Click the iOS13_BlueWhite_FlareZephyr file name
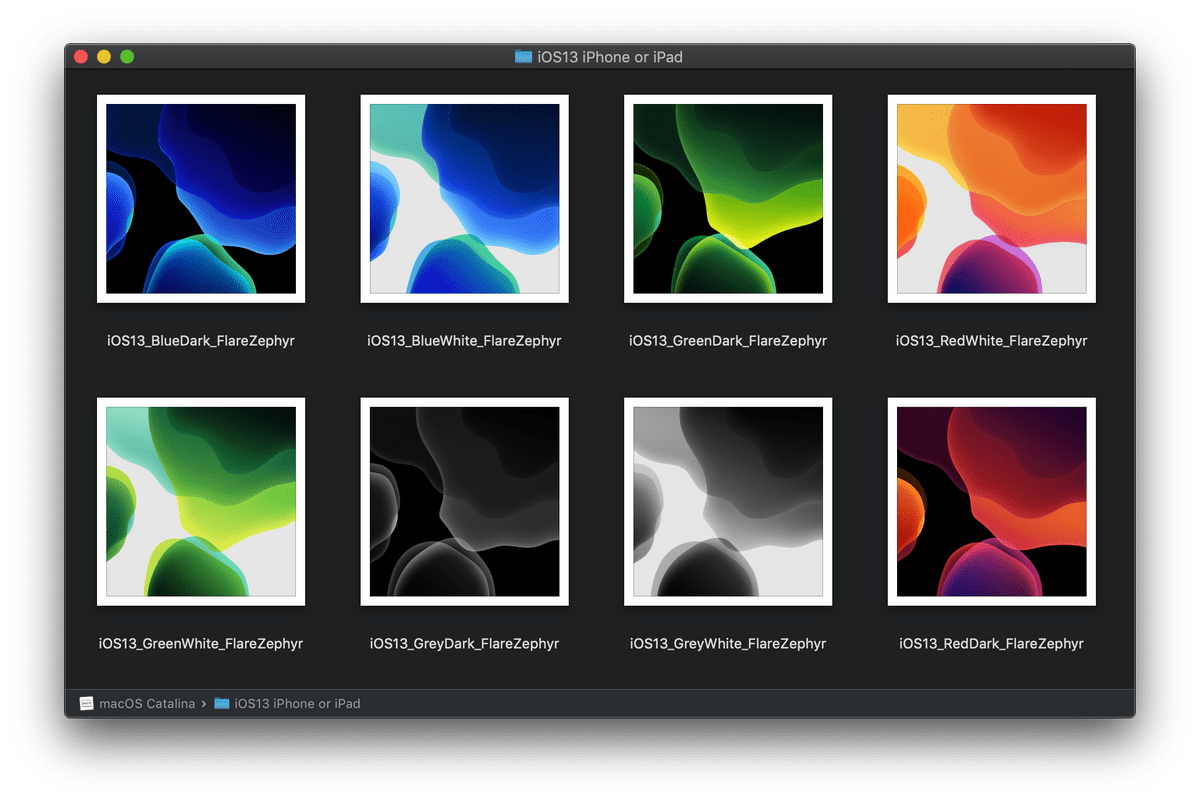1200x803 pixels. [465, 341]
